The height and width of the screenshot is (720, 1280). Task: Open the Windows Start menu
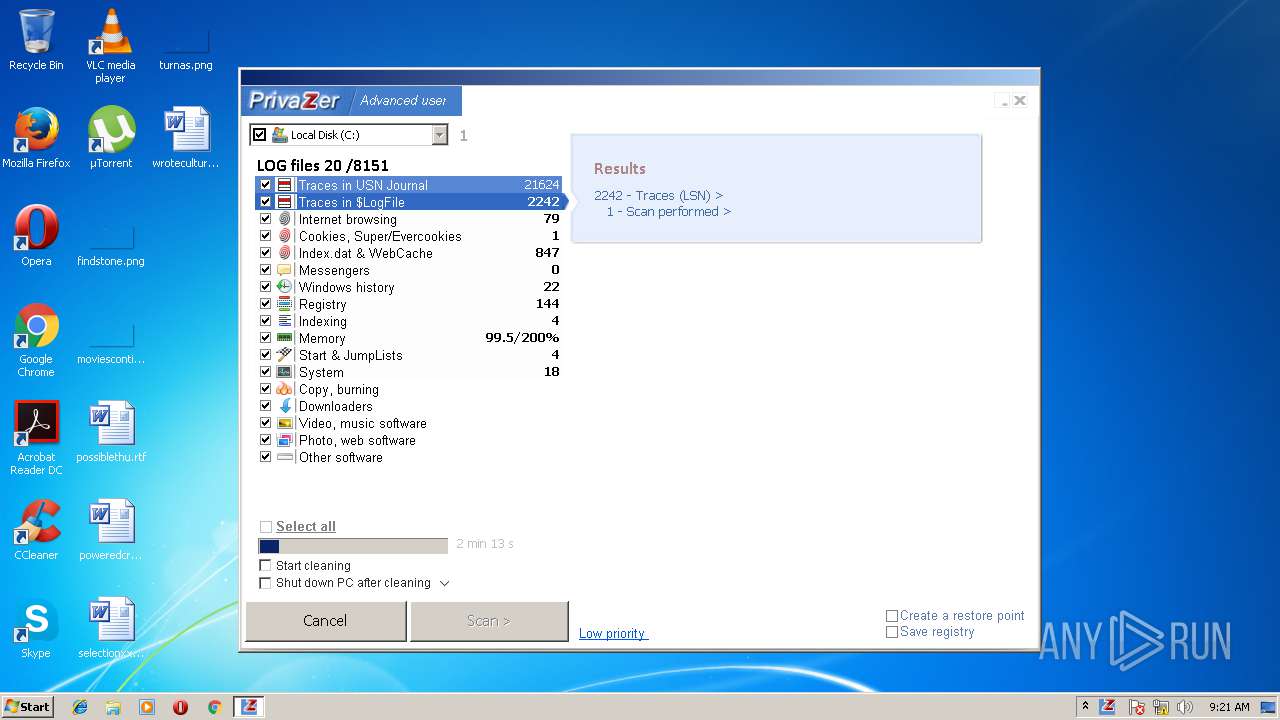pyautogui.click(x=28, y=706)
